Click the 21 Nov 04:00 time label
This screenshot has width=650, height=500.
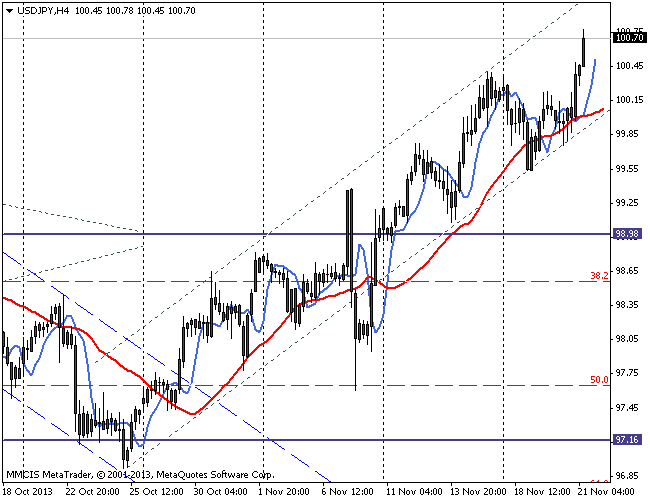coord(606,492)
